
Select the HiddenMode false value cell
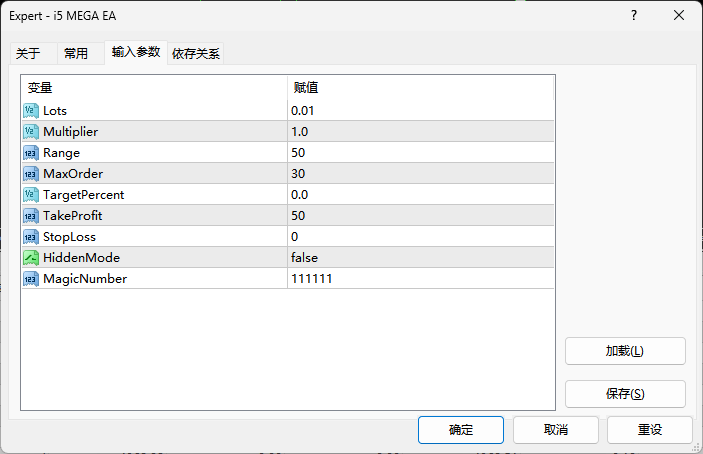point(420,257)
